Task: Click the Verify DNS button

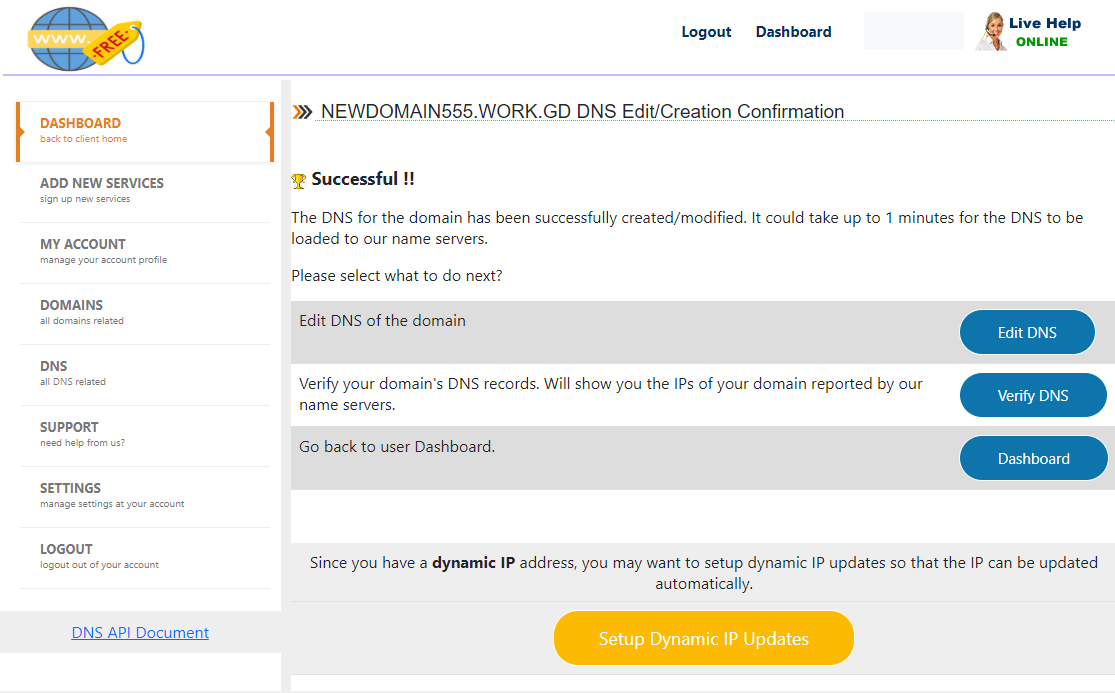Action: coord(1033,395)
